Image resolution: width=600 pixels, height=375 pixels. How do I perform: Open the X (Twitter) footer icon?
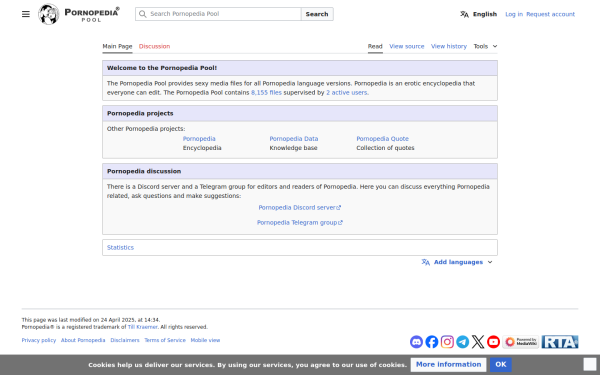point(478,342)
